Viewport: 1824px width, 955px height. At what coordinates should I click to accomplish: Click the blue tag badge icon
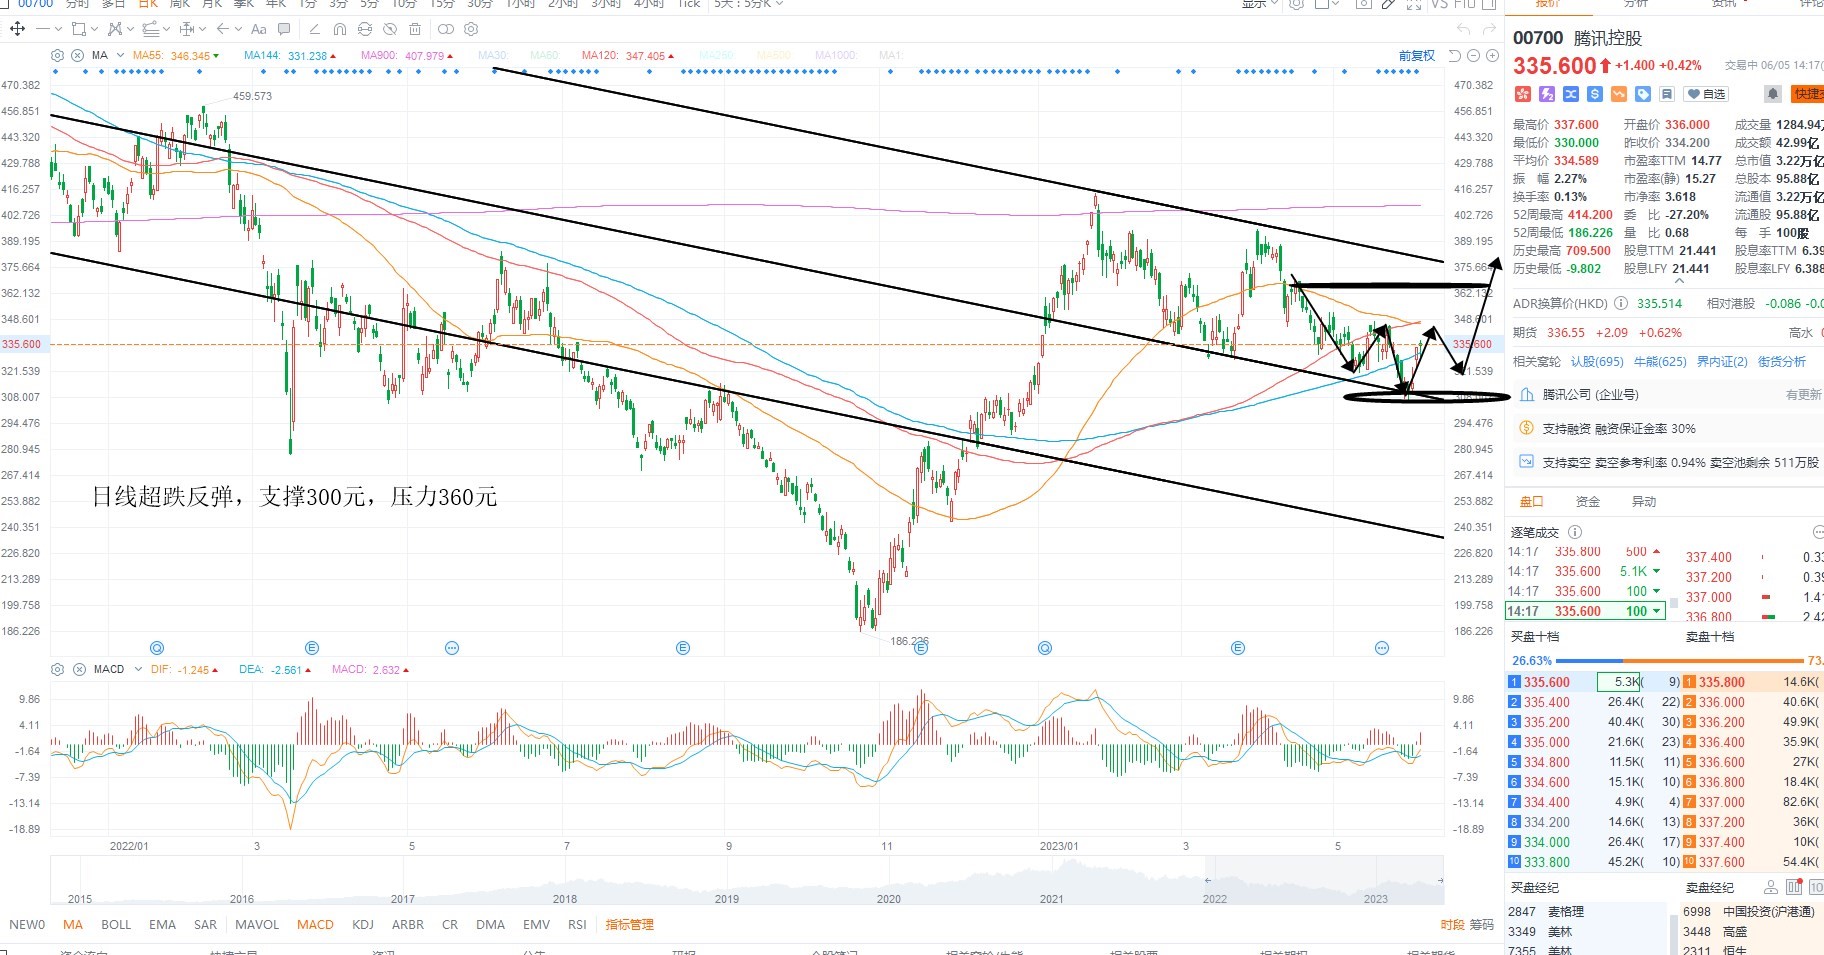1643,94
